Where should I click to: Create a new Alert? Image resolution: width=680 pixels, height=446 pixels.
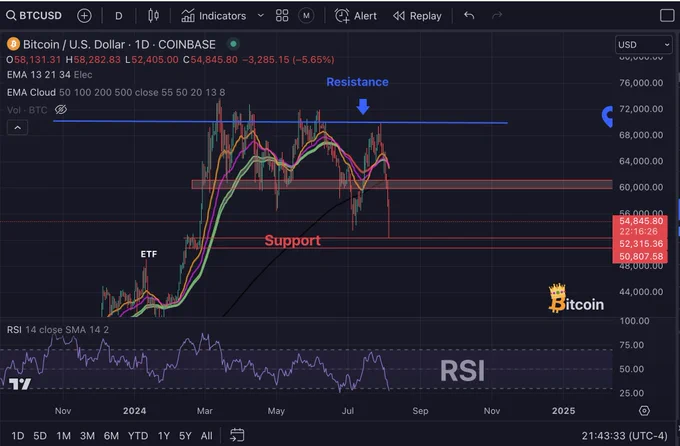356,16
